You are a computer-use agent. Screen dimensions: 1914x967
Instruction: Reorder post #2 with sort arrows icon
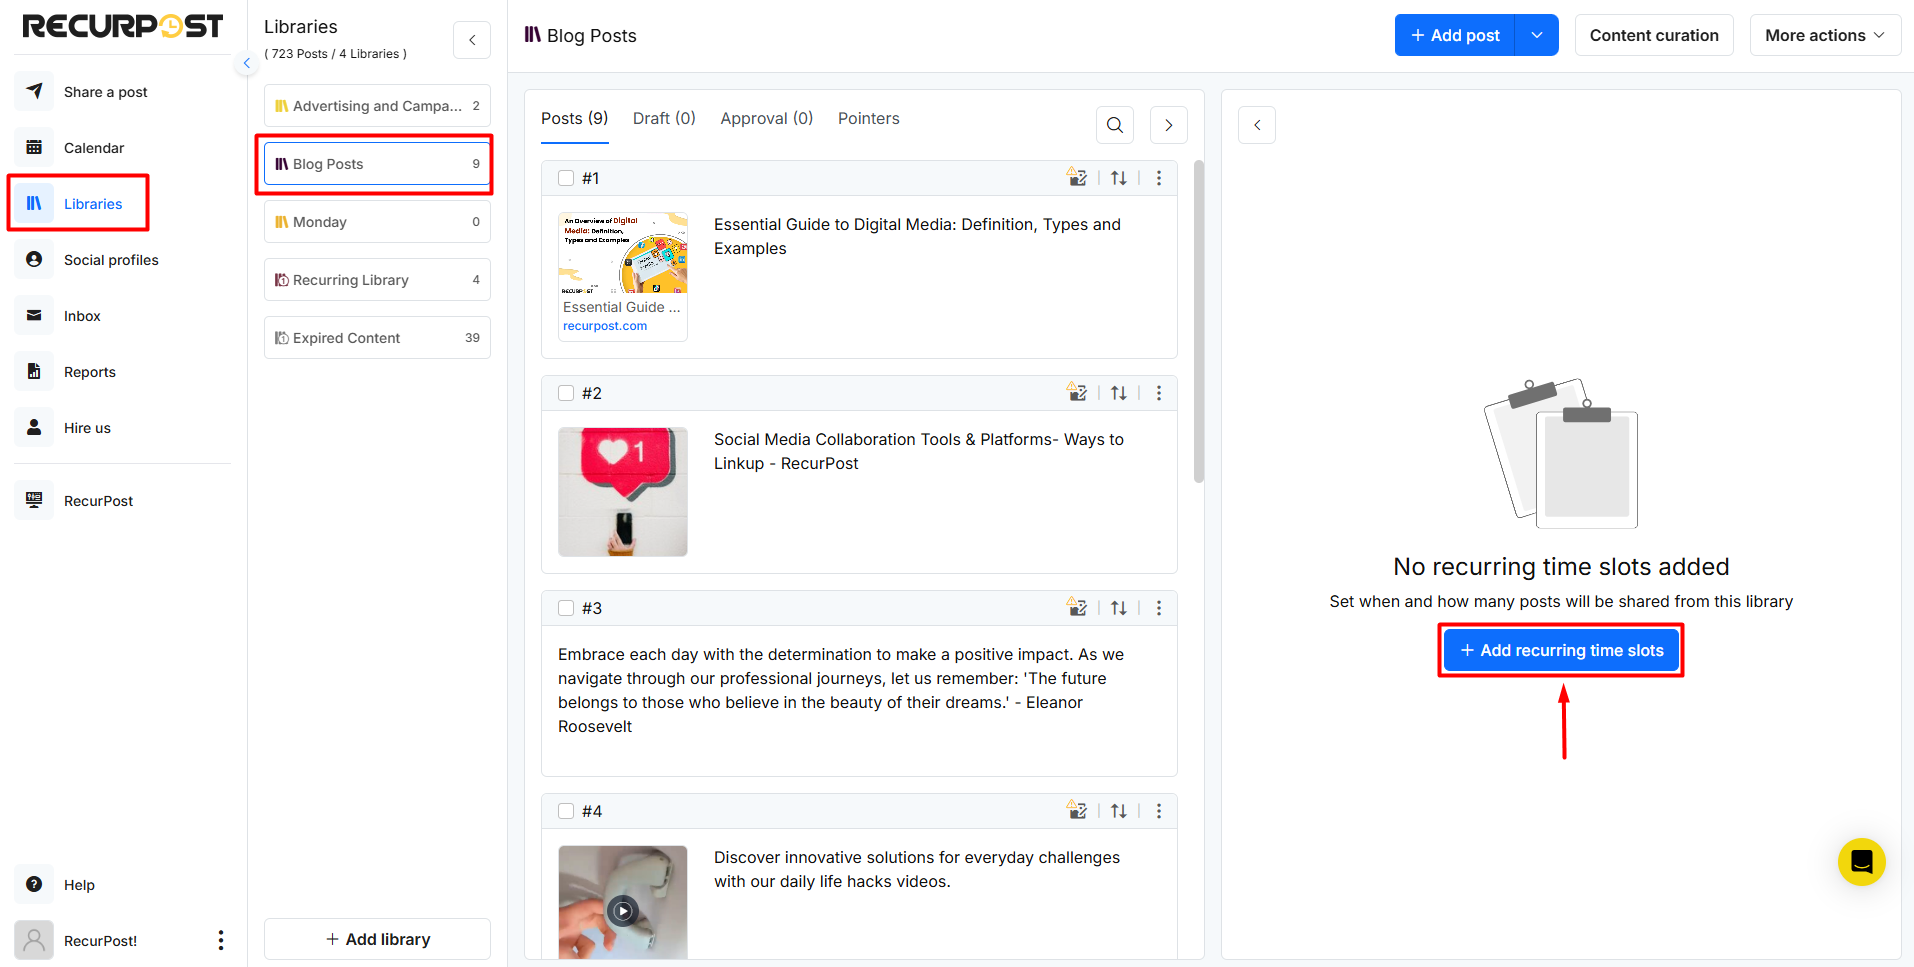click(x=1119, y=393)
